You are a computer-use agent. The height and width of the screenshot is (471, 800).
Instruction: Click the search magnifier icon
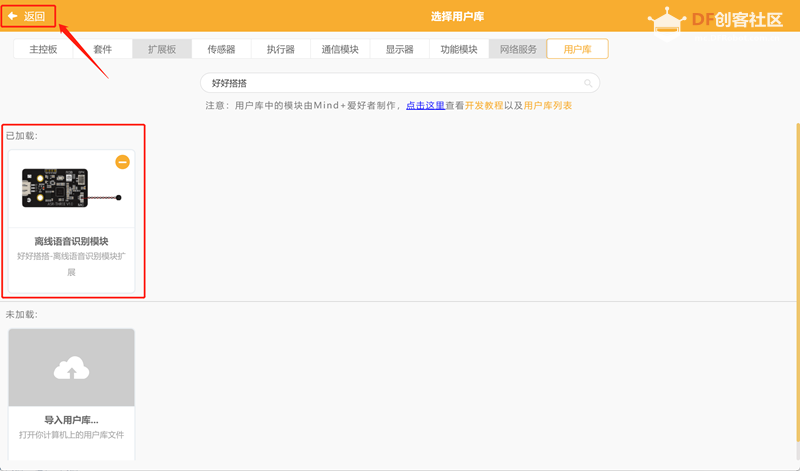588,83
